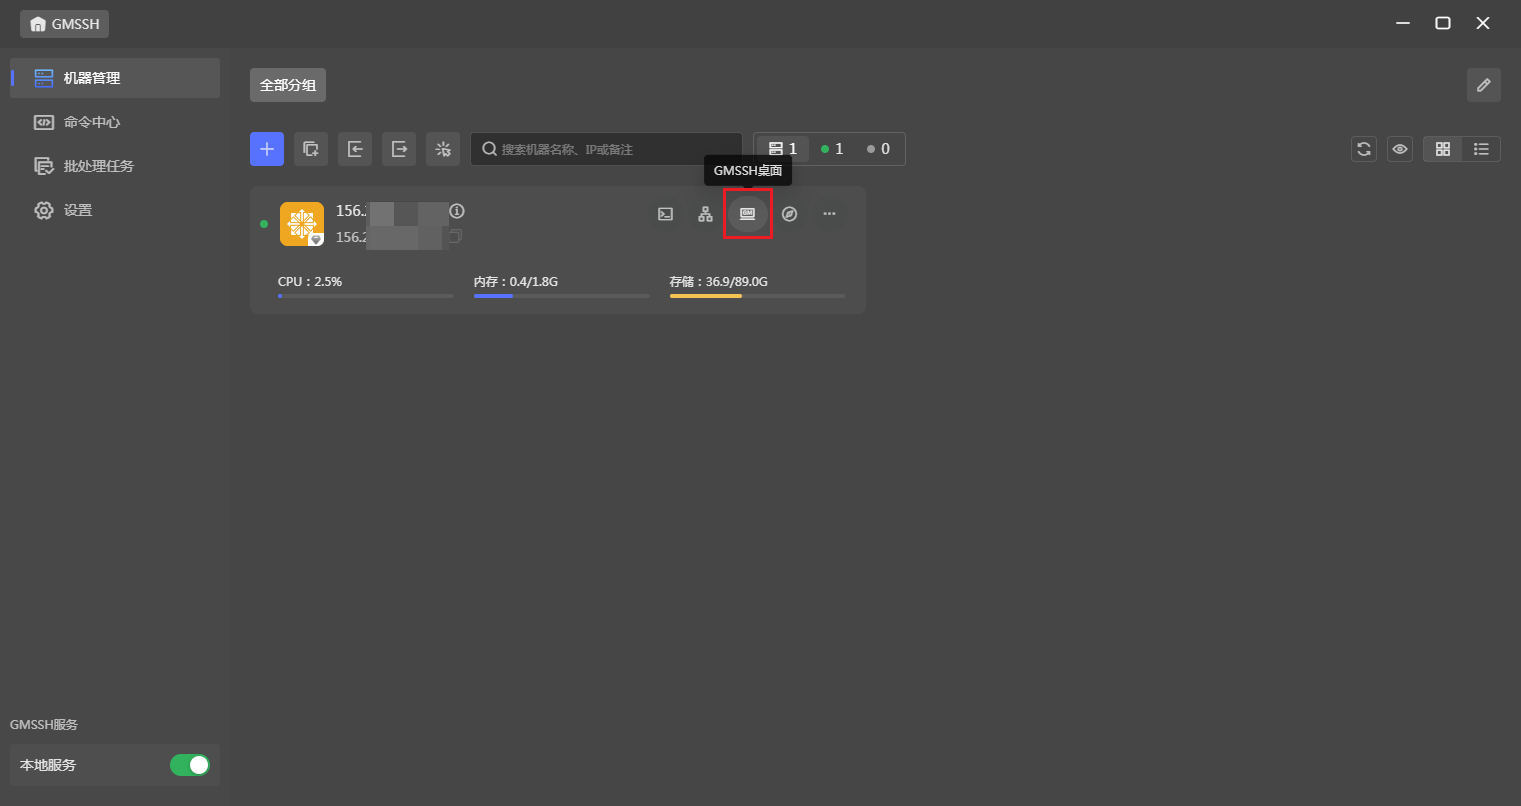Go to 批处理任务 in the sidebar
The image size is (1521, 806).
(x=98, y=166)
